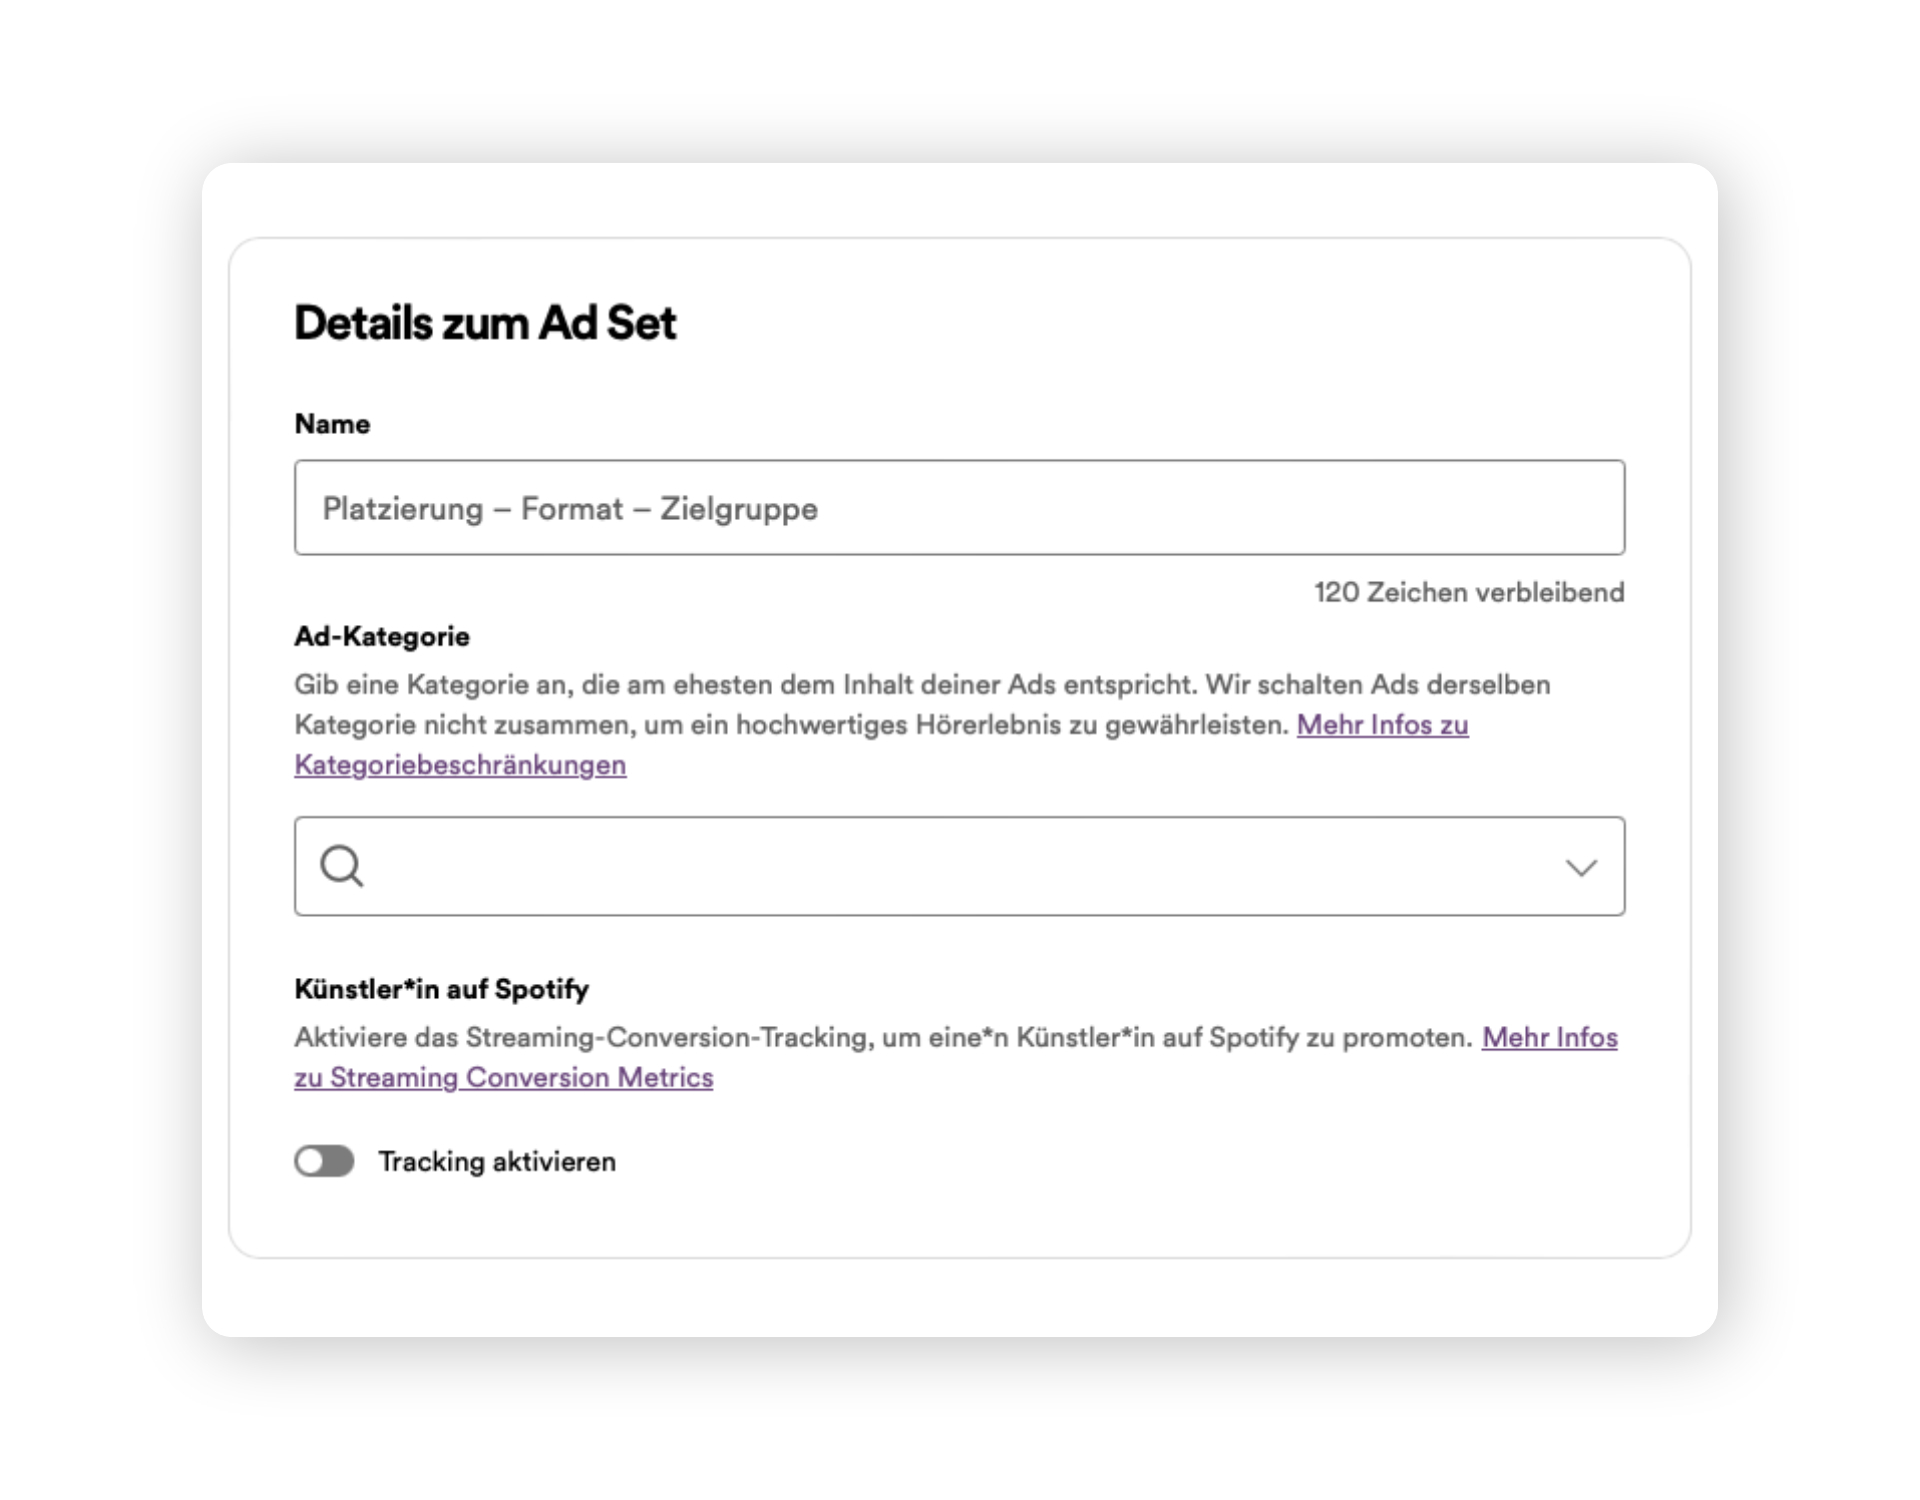Enable the Tracking aktivieren switch
Screen dimensions: 1920x1500
(324, 1161)
